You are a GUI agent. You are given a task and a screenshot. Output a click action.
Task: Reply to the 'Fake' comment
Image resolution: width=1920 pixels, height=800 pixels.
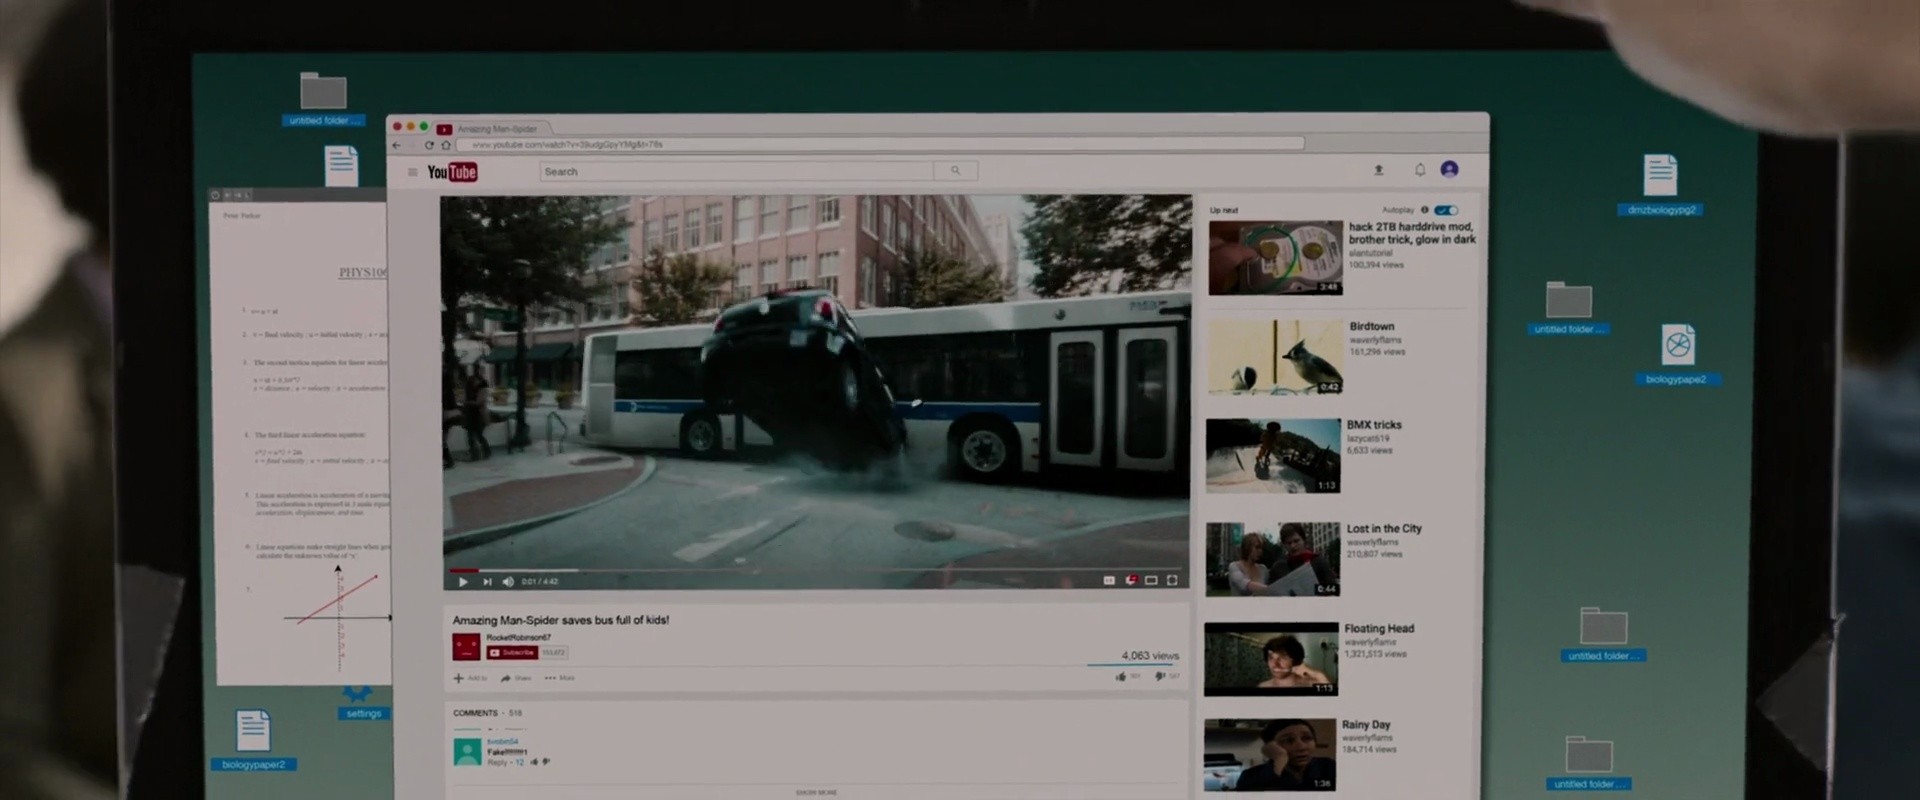tap(497, 762)
